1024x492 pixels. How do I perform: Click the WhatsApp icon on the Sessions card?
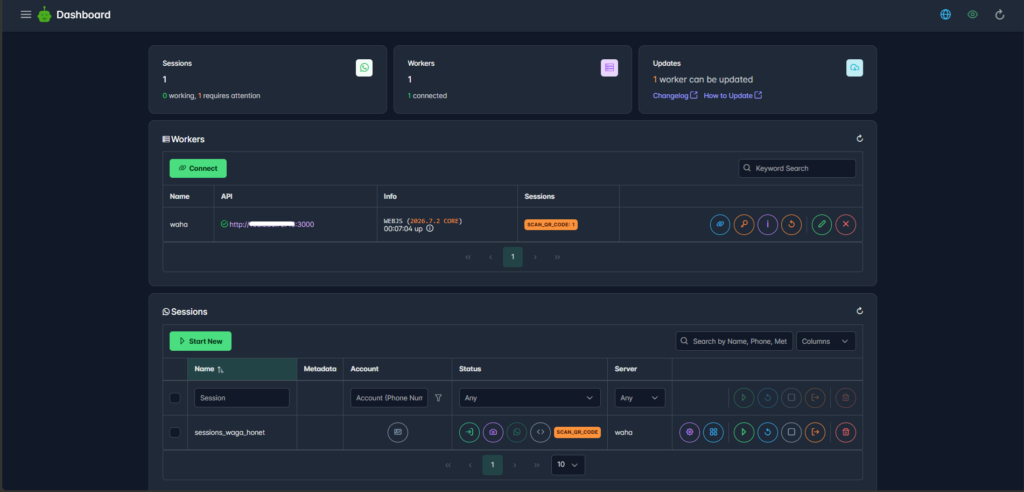point(364,68)
